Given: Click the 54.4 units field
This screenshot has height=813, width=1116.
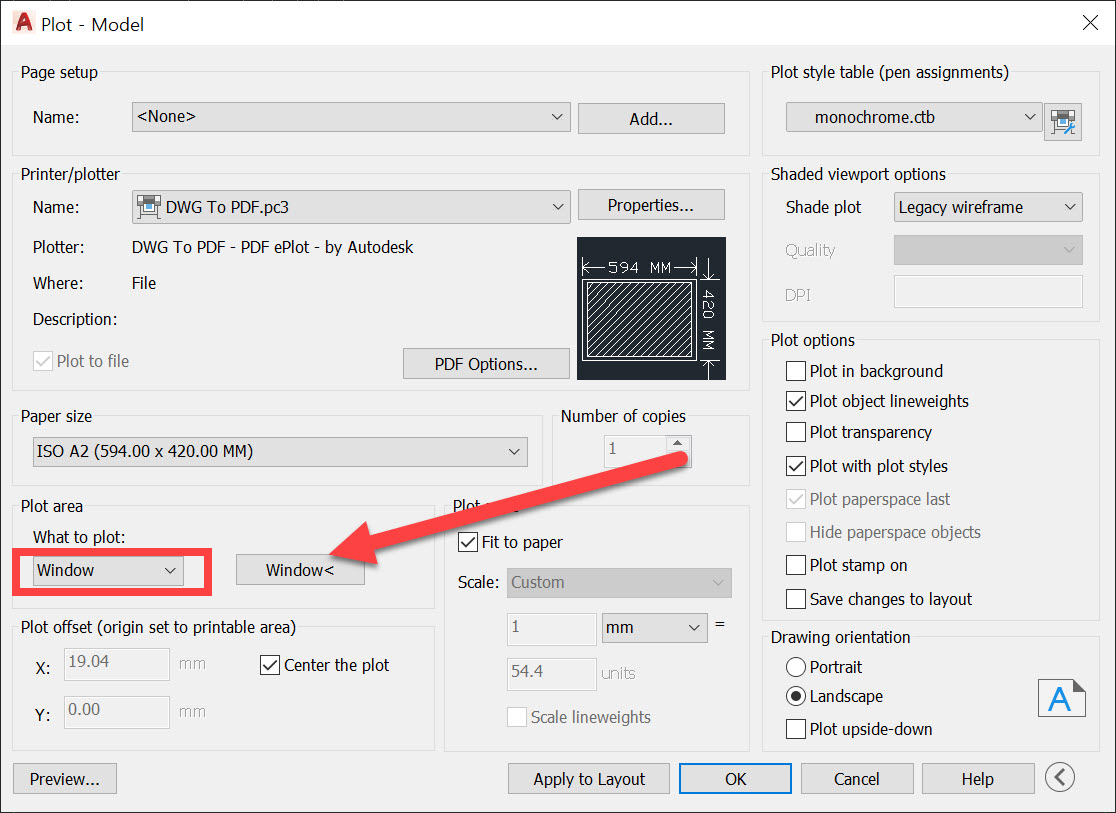Looking at the screenshot, I should pyautogui.click(x=551, y=673).
